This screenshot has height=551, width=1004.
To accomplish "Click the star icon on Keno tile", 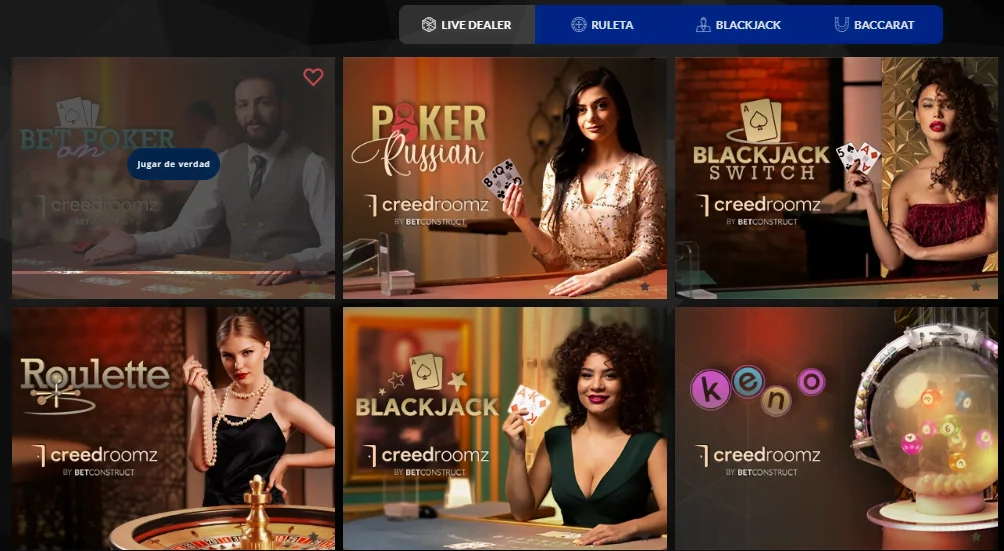I will click(x=976, y=536).
